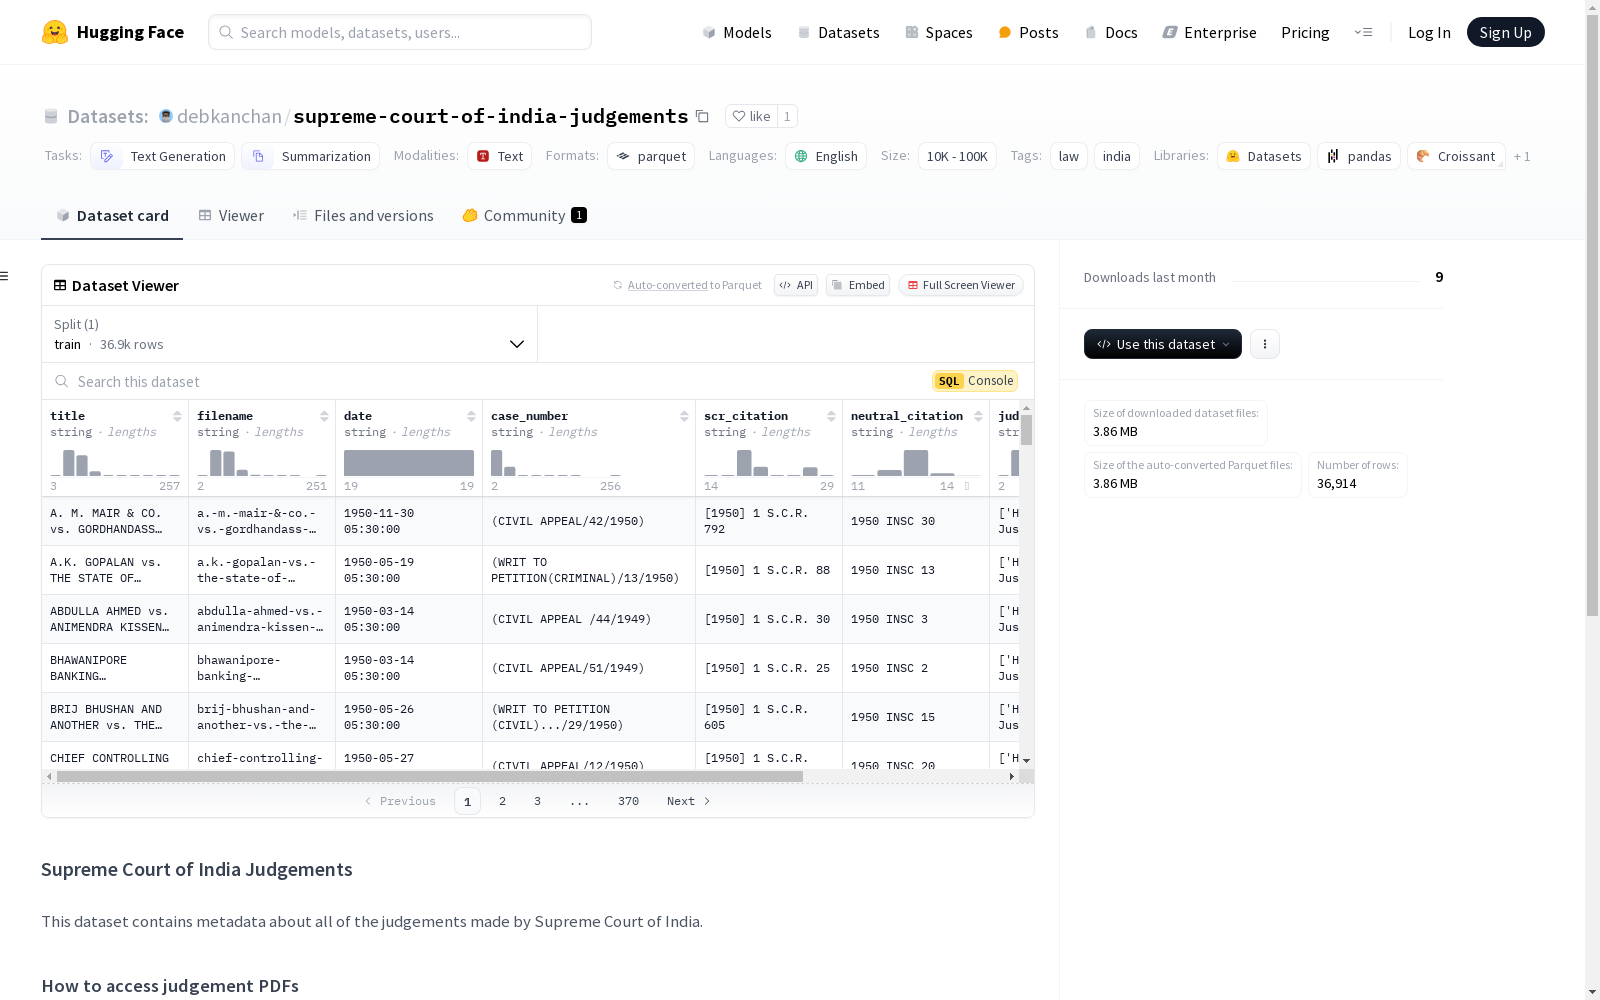Open the Text Generation task tag
1600x1000 pixels.
tap(163, 156)
